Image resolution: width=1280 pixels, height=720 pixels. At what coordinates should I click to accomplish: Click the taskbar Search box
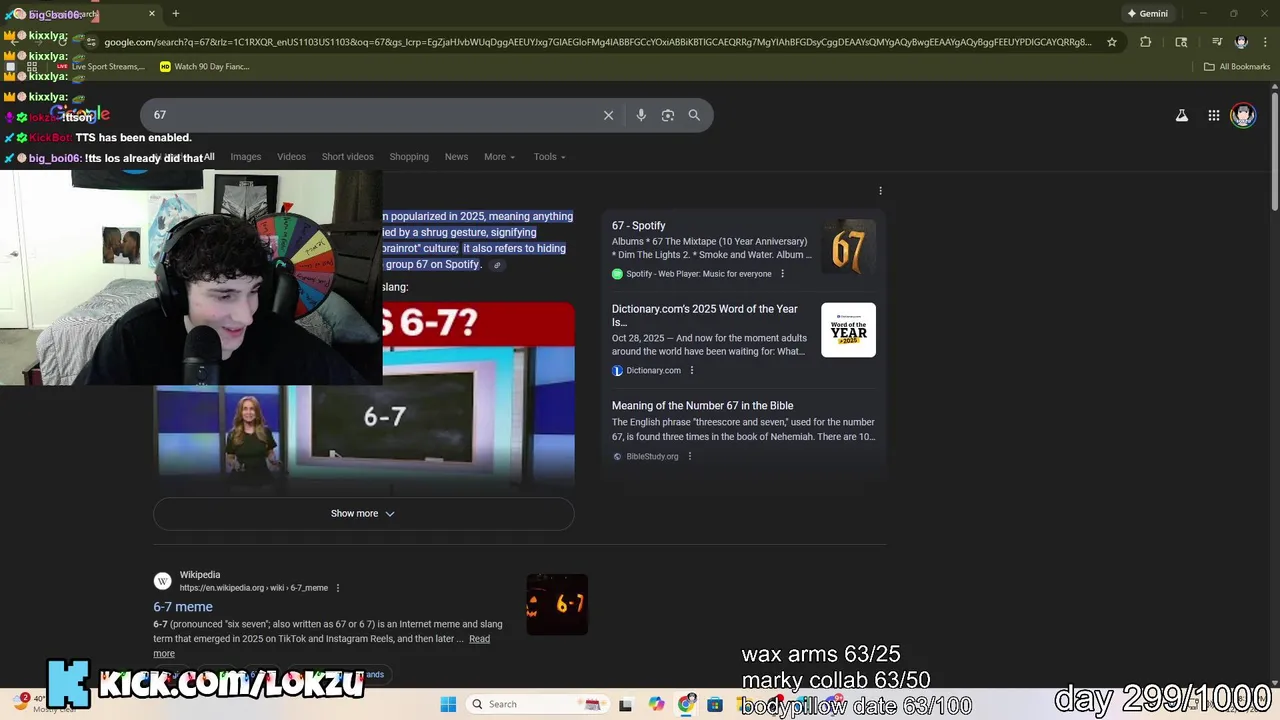click(x=537, y=704)
